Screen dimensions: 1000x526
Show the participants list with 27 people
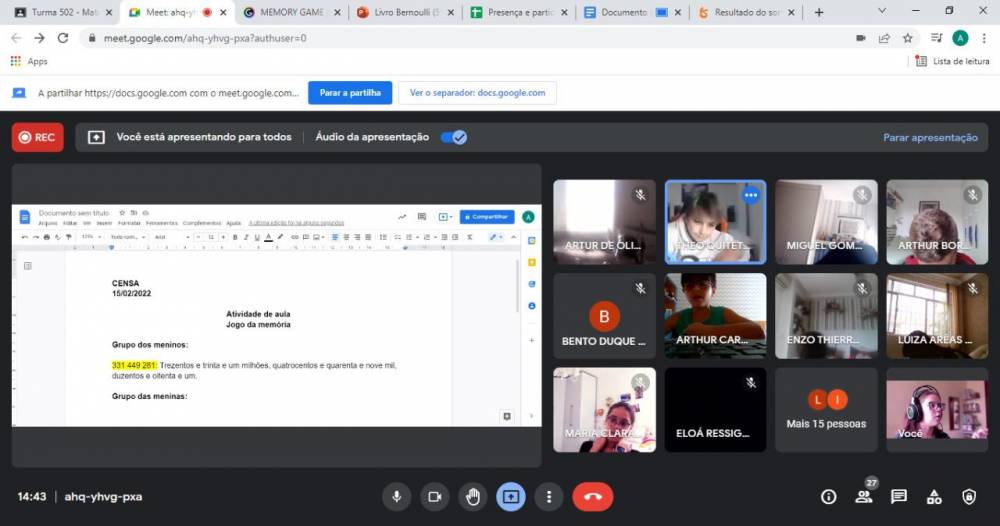(863, 496)
